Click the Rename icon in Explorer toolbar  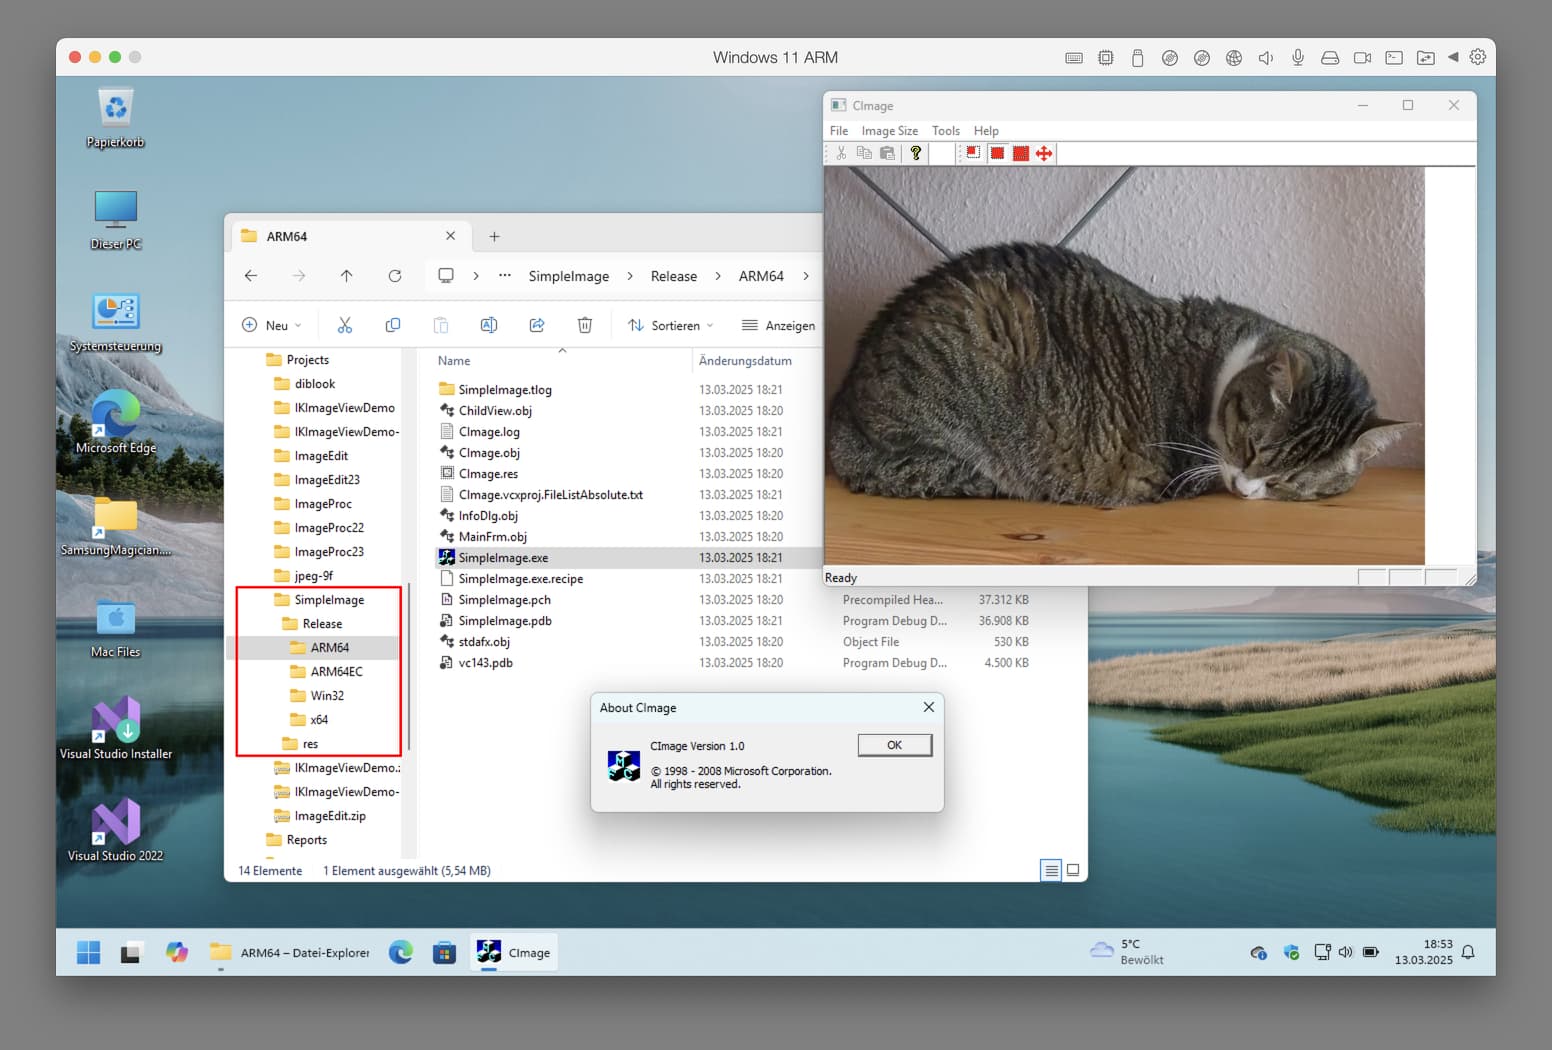coord(489,325)
